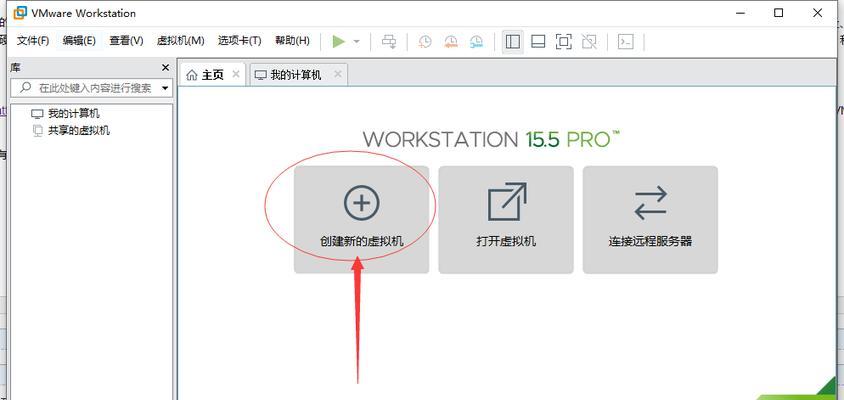Open the snapshot manager icon

pos(476,41)
